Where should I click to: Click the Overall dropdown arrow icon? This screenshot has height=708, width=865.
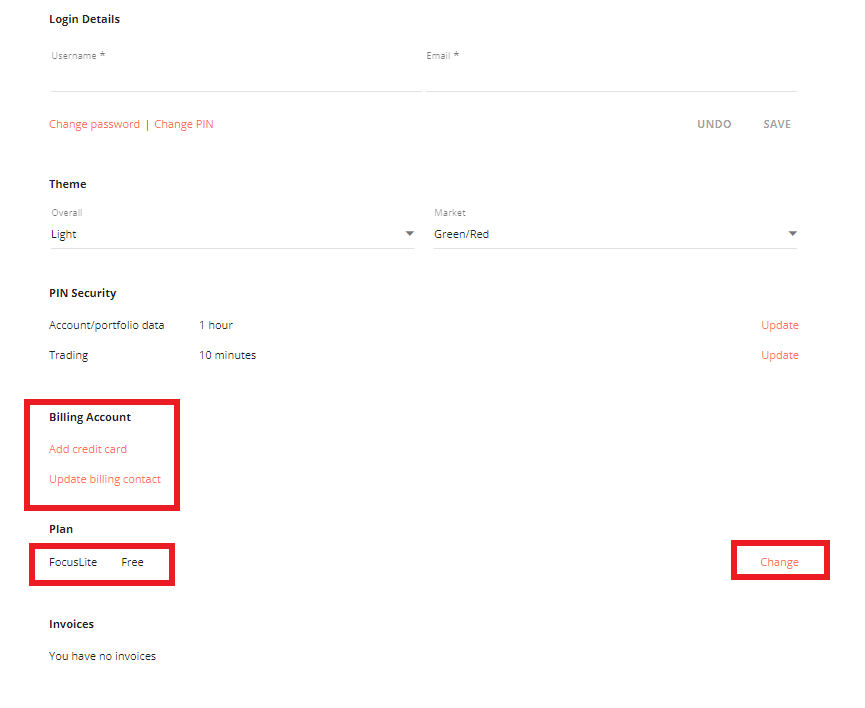tap(409, 233)
